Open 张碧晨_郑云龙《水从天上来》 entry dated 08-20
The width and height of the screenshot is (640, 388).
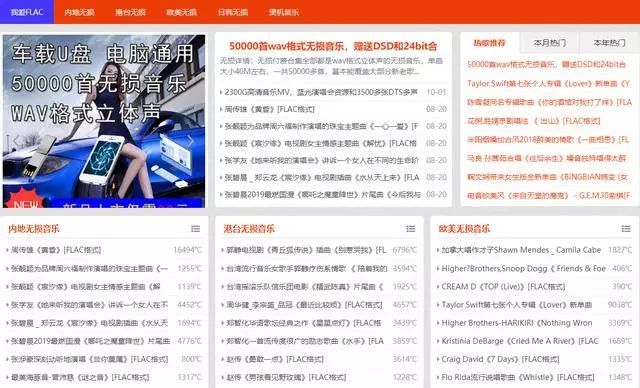click(321, 177)
